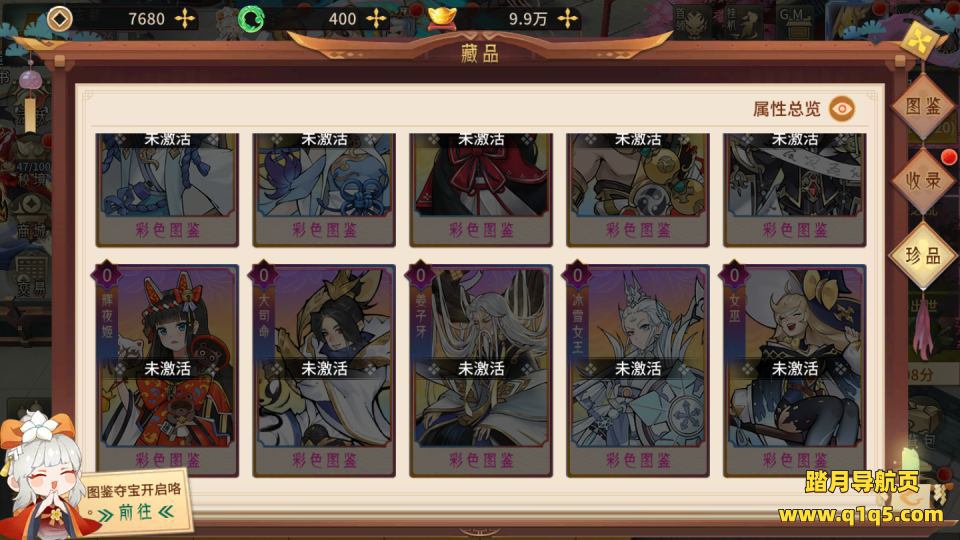Viewport: 960px width, 540px height.
Task: Click the level 0 badge on 辉夜姬
Action: click(x=107, y=276)
